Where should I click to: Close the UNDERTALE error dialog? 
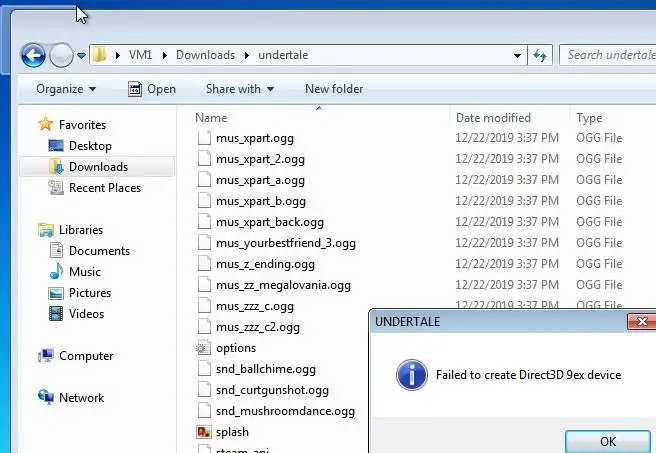(642, 321)
